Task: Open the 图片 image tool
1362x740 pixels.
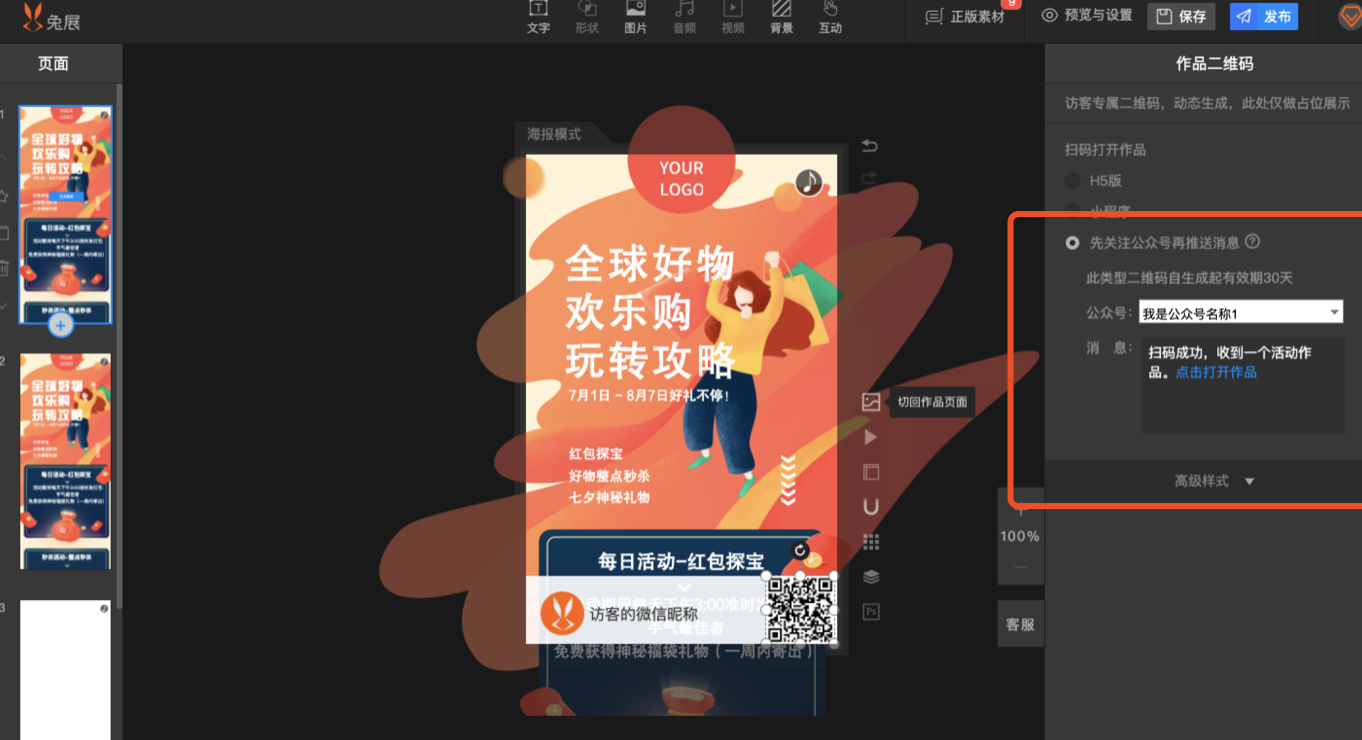Action: 635,17
